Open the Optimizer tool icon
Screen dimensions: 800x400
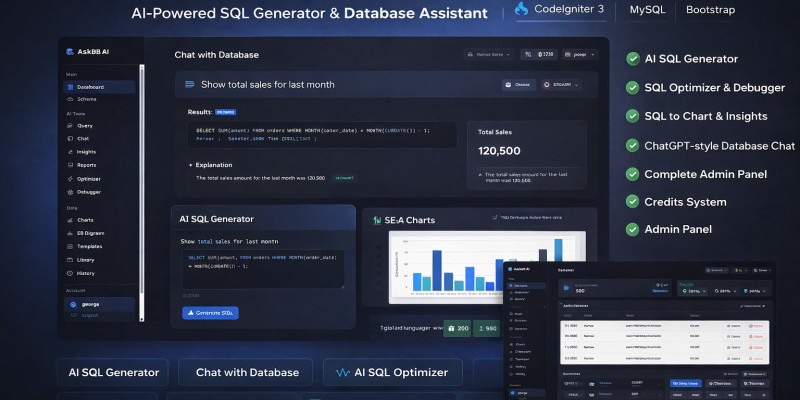pyautogui.click(x=69, y=178)
